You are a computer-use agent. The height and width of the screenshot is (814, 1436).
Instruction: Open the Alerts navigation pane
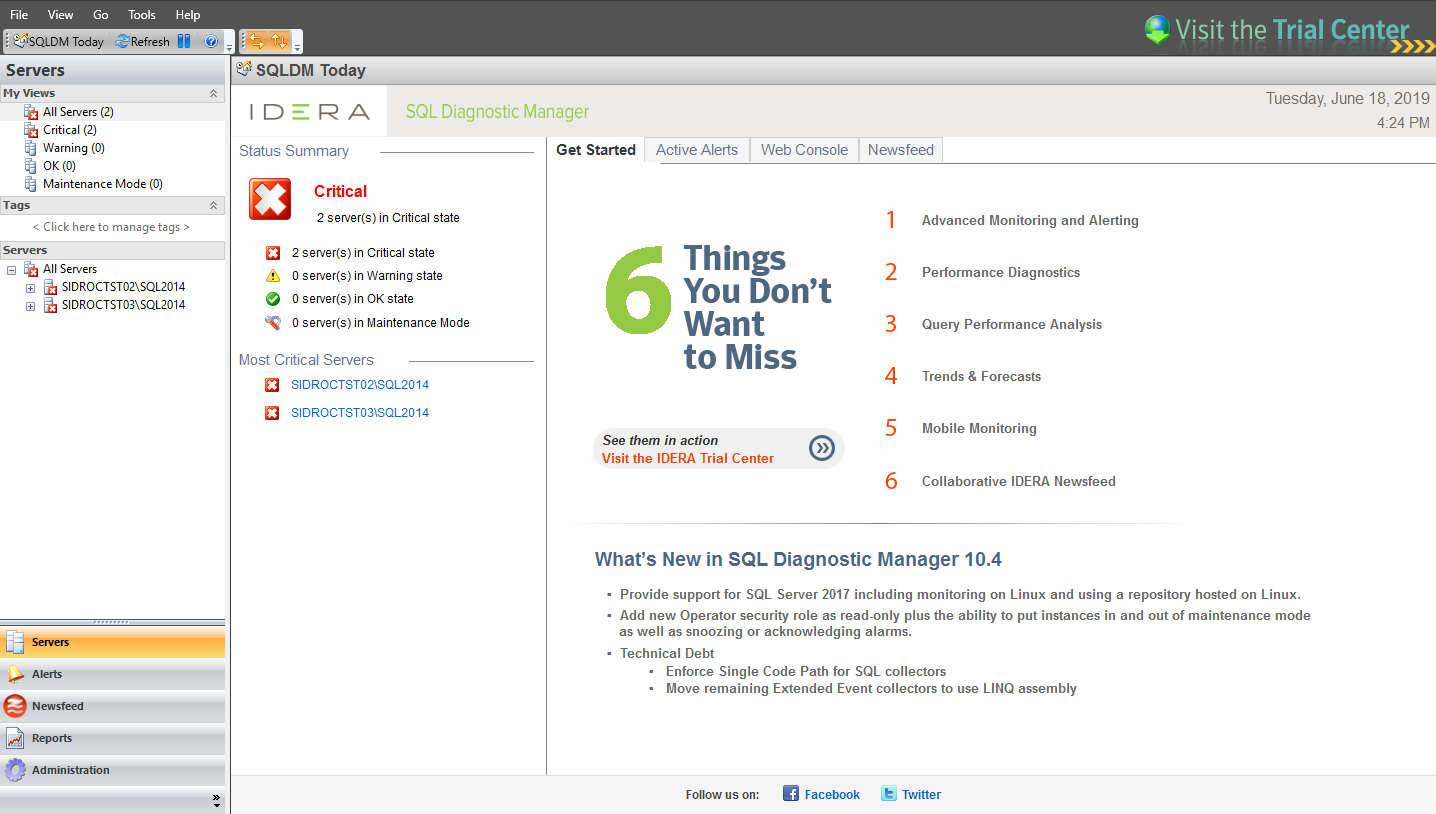(x=112, y=674)
